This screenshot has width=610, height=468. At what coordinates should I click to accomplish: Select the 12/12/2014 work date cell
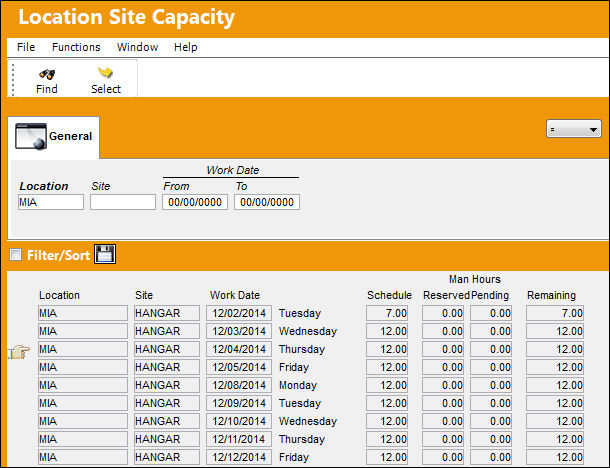click(239, 457)
